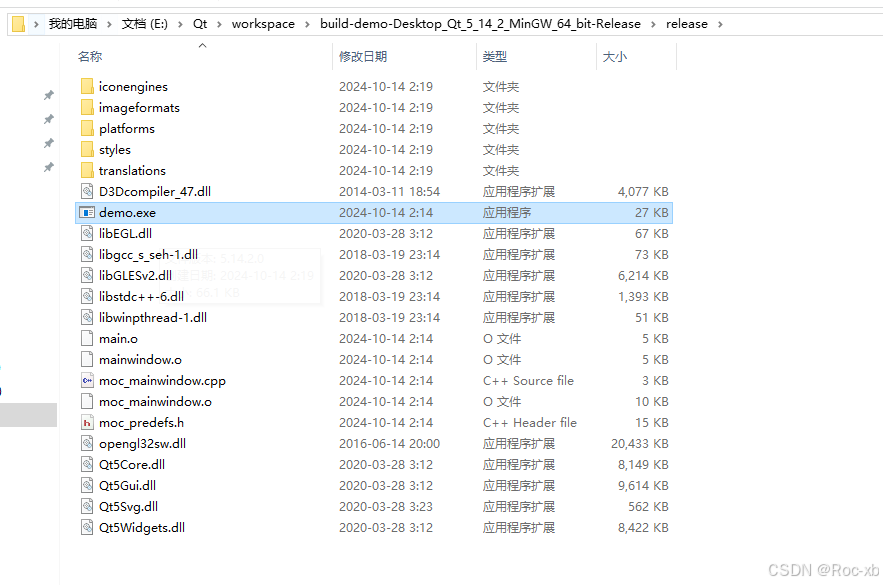The height and width of the screenshot is (585, 883).
Task: Expand the chevron after build-demo-Desktop breadcrumb
Action: tap(653, 24)
